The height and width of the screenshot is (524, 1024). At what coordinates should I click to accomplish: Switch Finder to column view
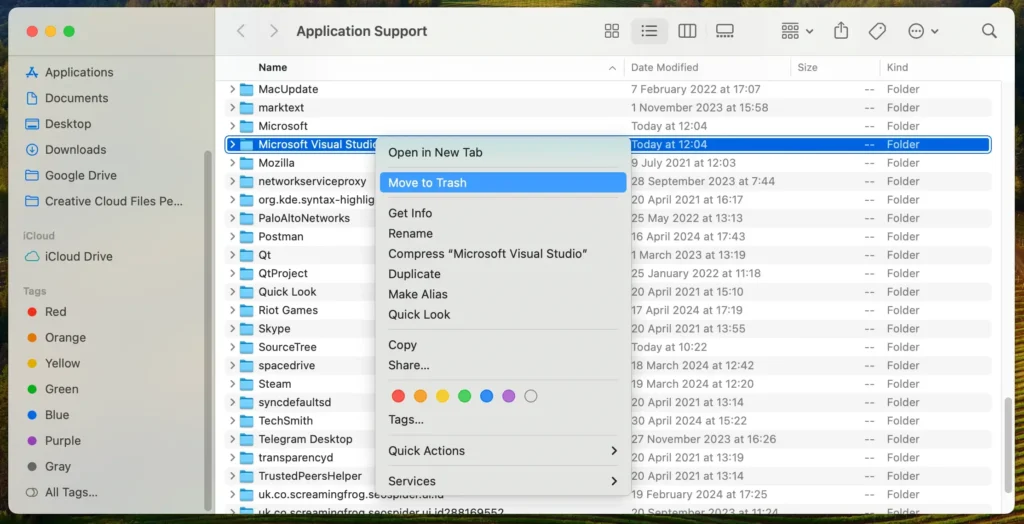(x=687, y=31)
